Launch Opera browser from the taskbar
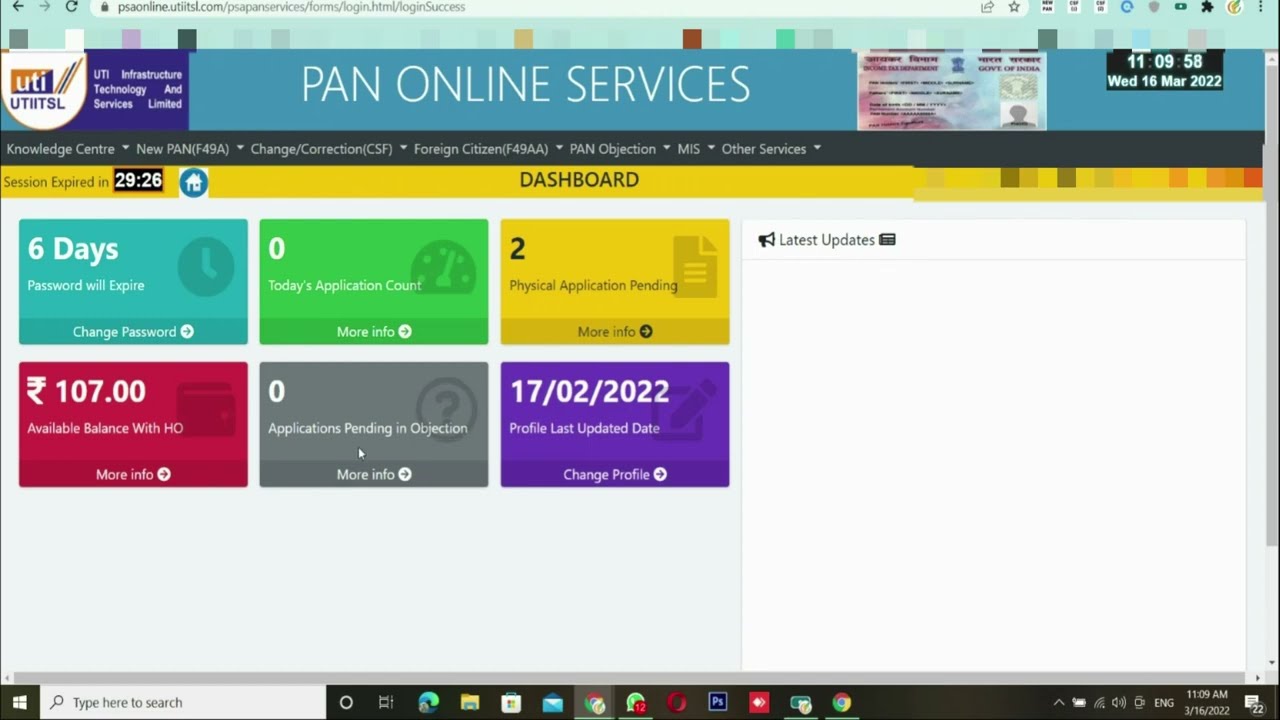1280x720 pixels. coord(677,702)
